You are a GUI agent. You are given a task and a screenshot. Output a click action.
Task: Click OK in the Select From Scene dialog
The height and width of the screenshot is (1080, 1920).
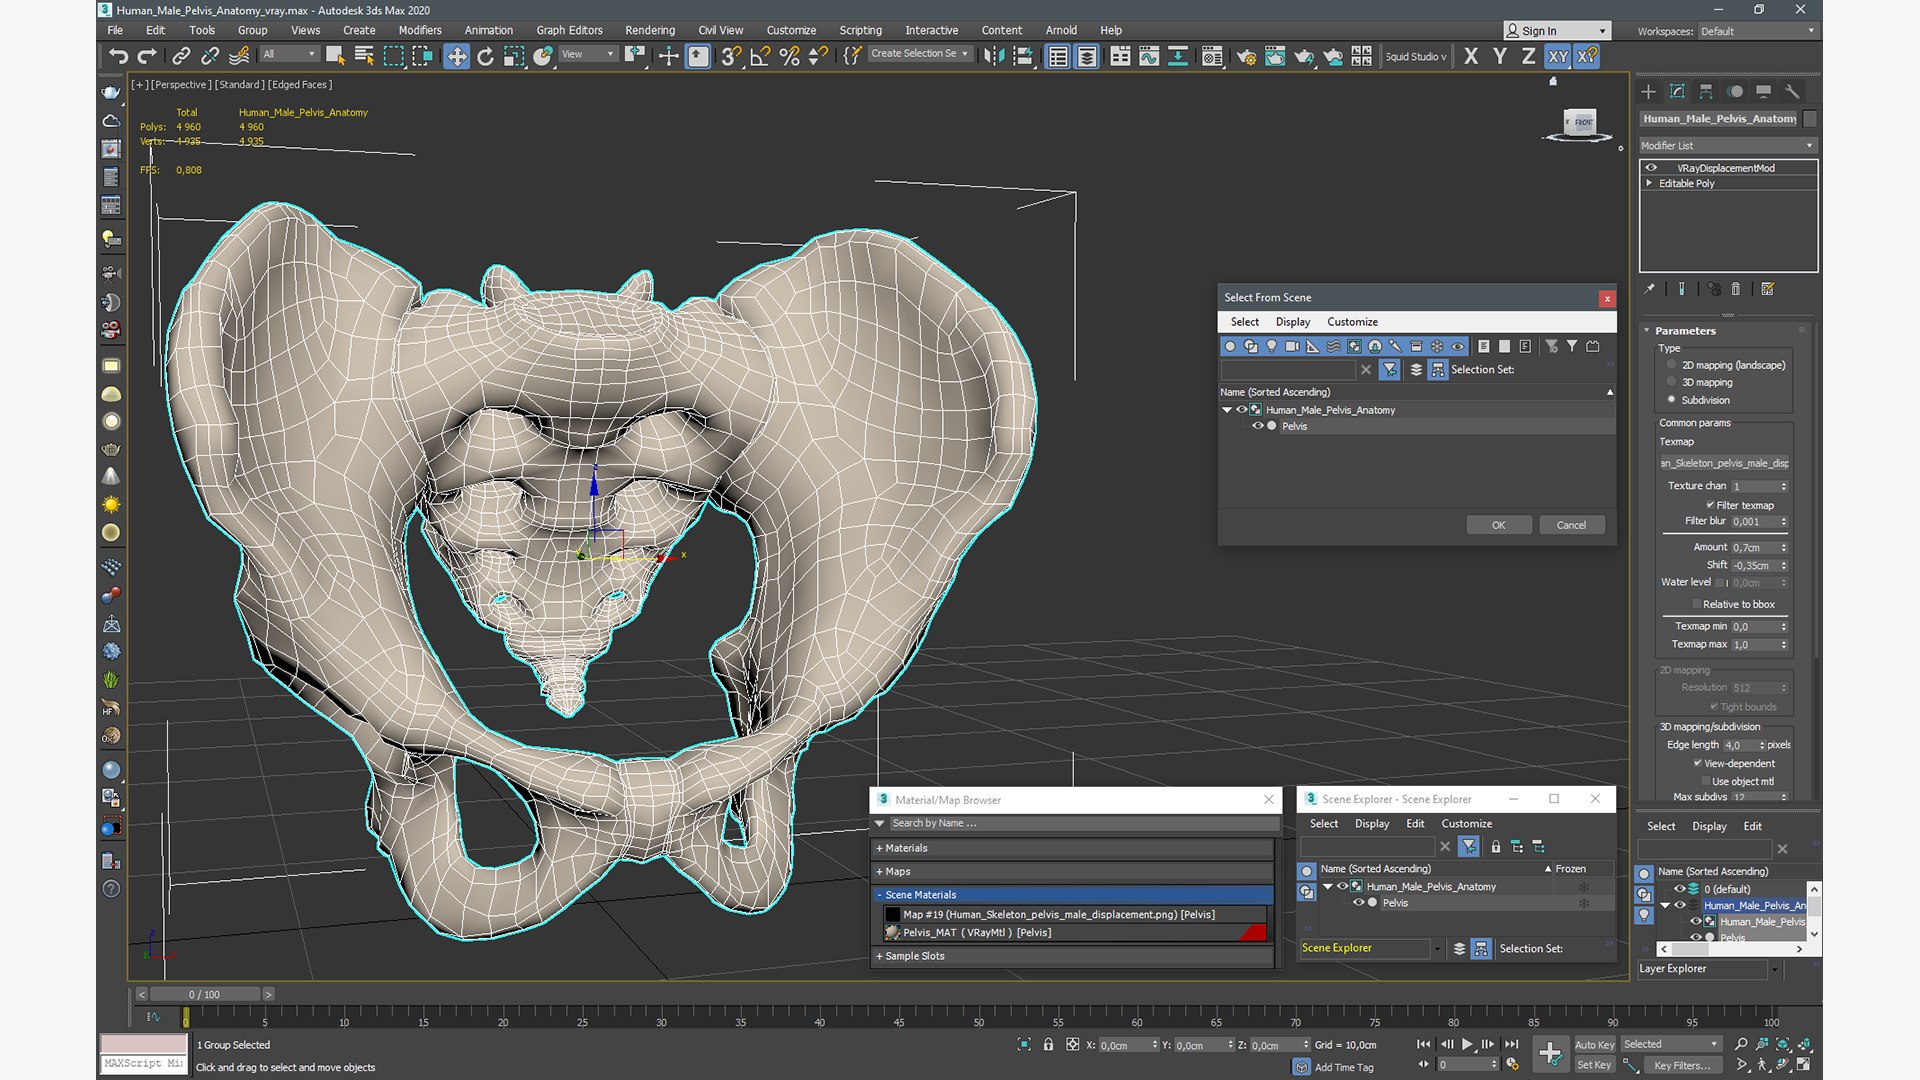(1498, 525)
